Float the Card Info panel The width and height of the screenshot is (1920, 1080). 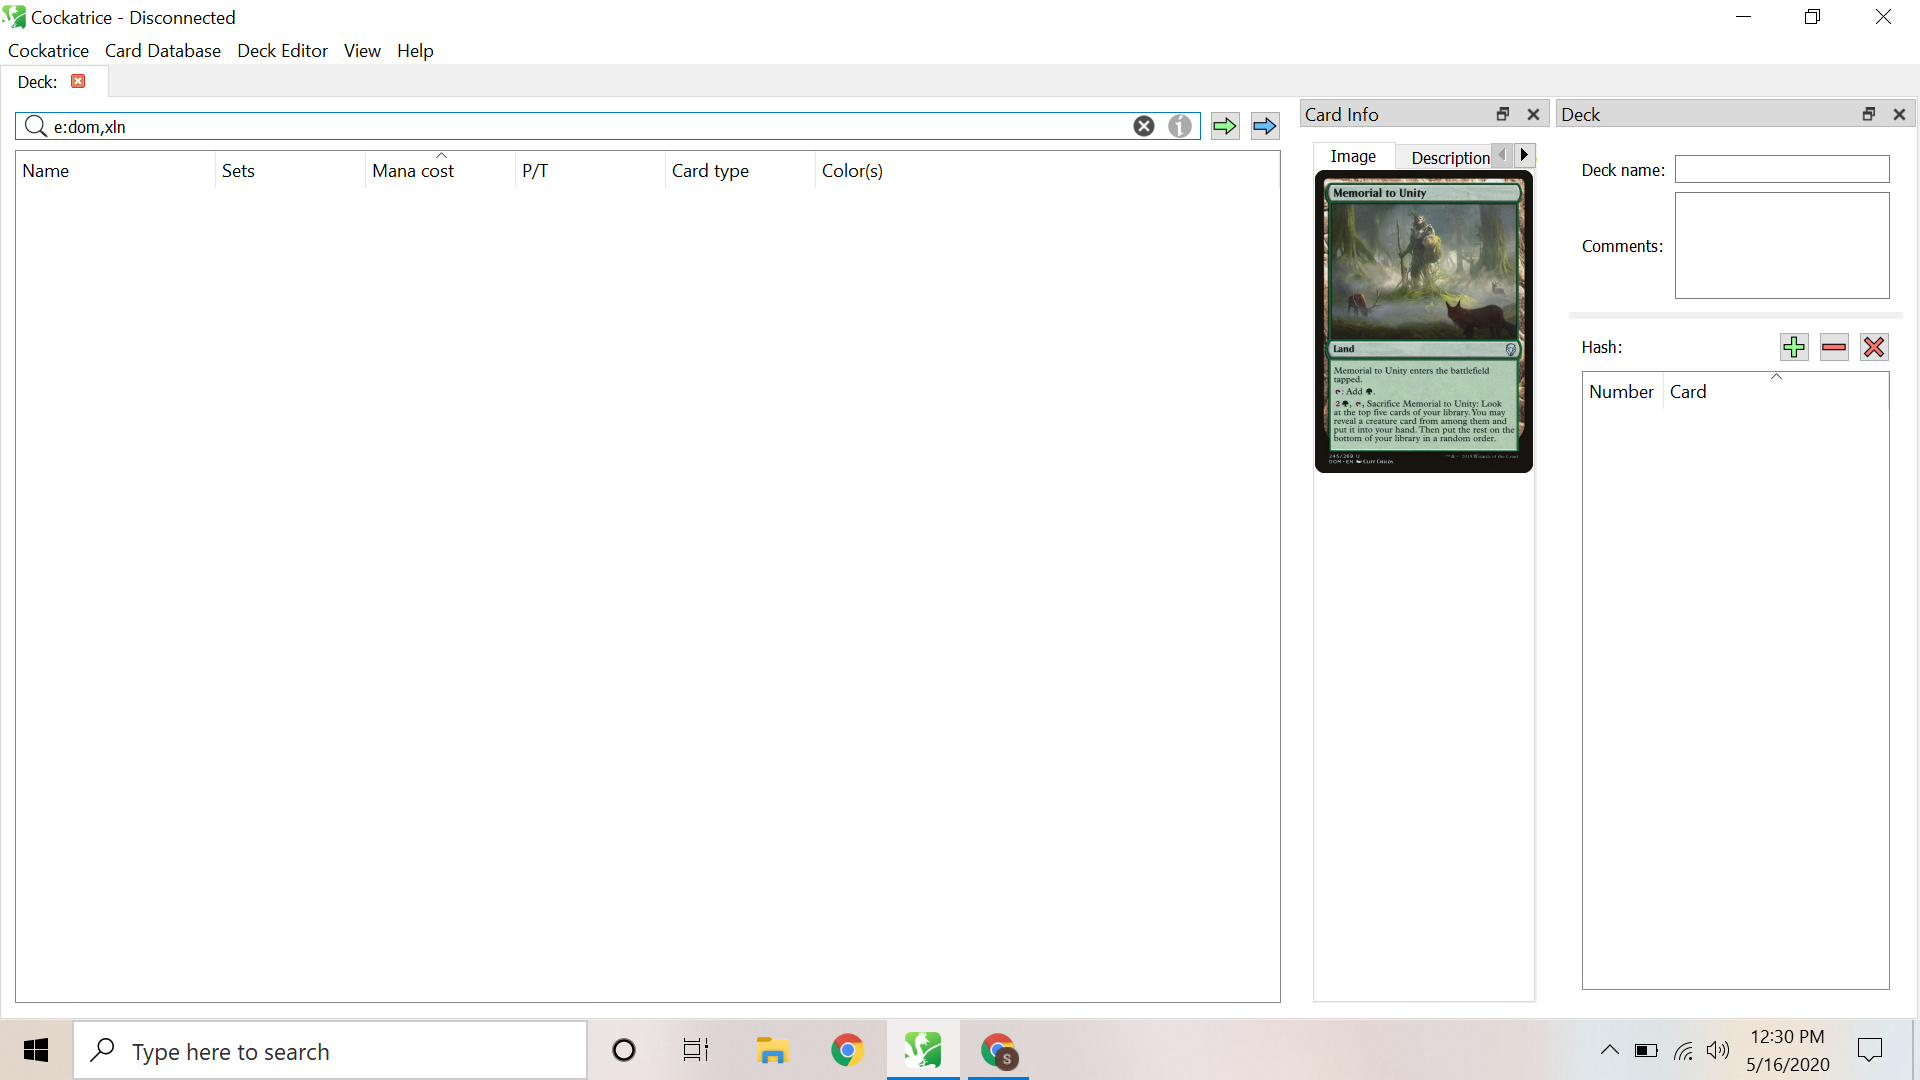pos(1502,114)
